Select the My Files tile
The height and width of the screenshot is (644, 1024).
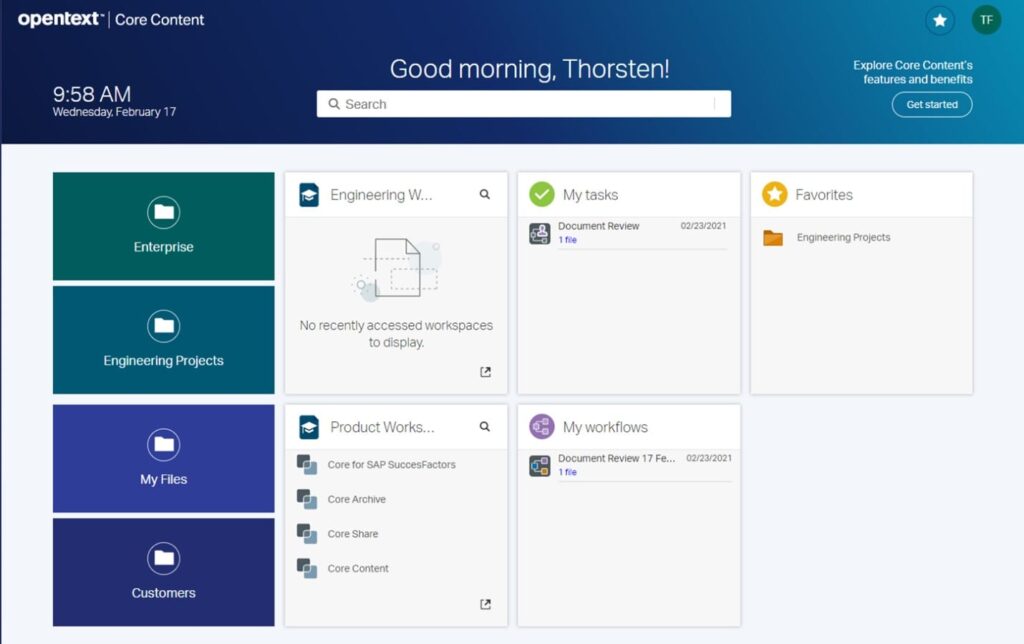pos(163,458)
